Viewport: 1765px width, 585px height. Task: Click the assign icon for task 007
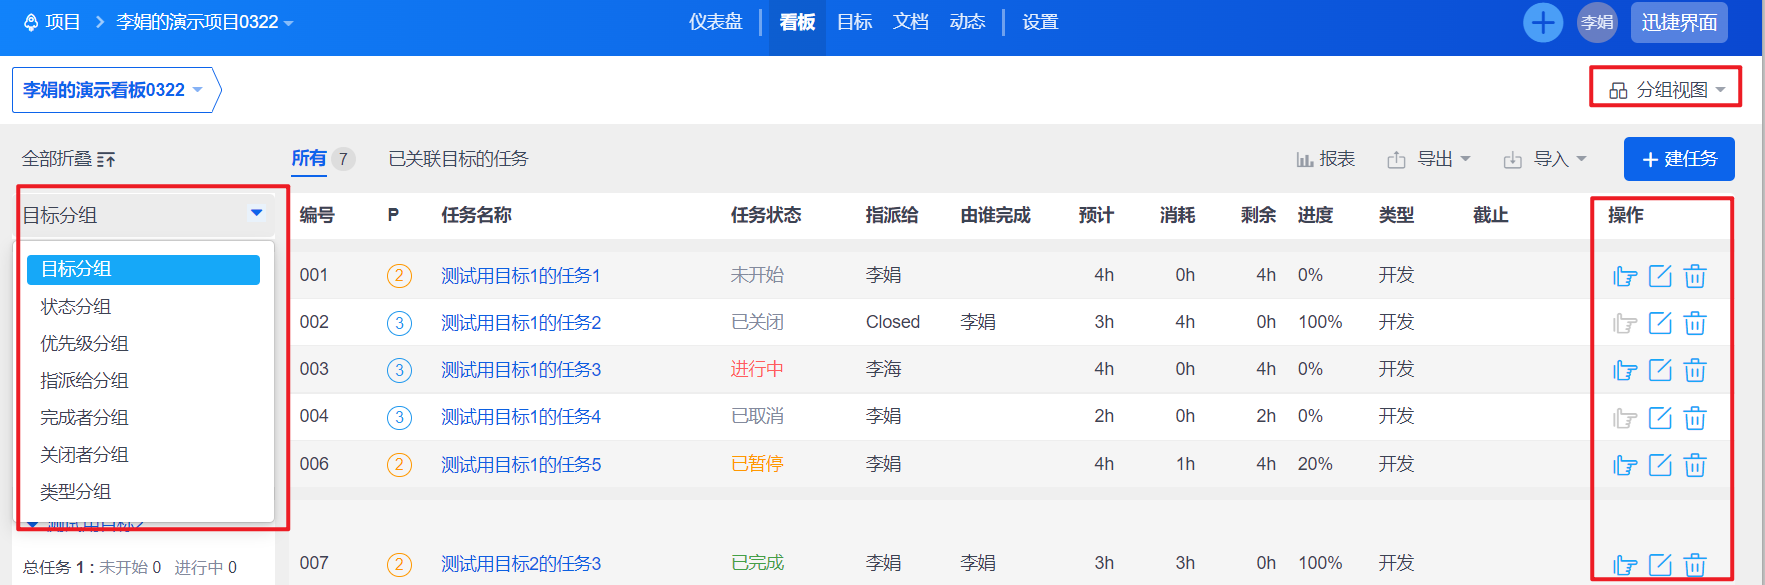click(1625, 565)
